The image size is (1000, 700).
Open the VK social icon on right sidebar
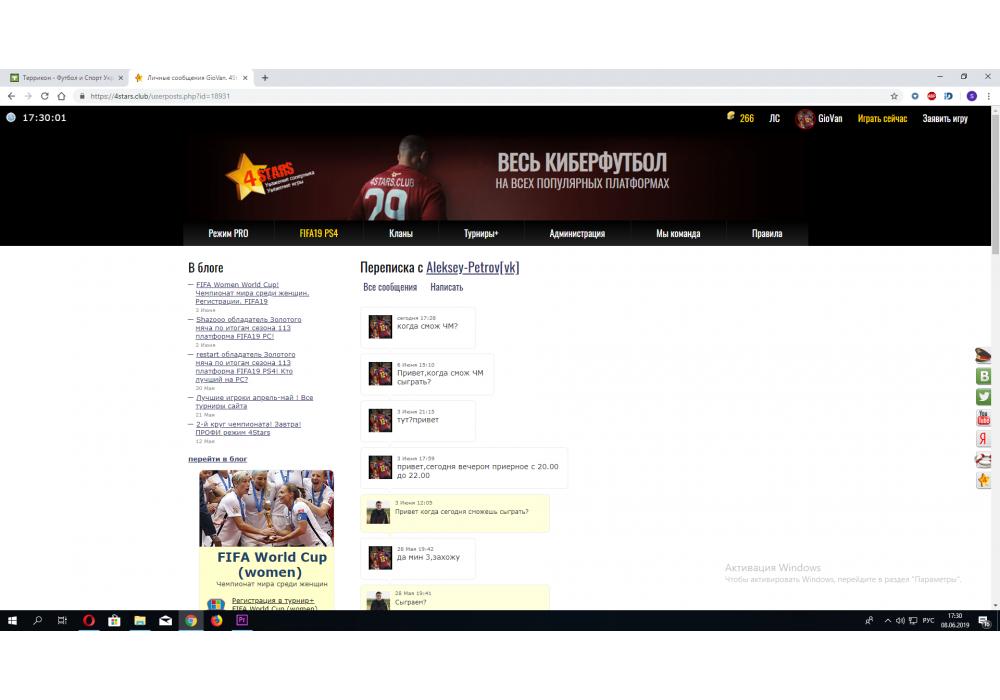pyautogui.click(x=983, y=376)
